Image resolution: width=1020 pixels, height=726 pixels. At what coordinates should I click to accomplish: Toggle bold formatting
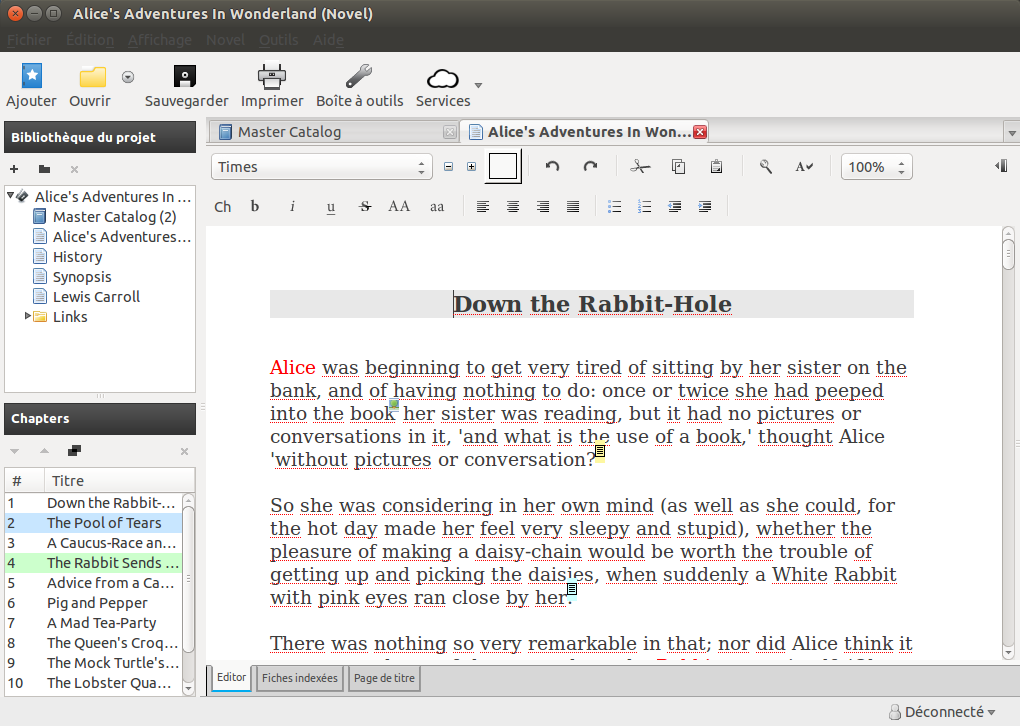[x=255, y=206]
